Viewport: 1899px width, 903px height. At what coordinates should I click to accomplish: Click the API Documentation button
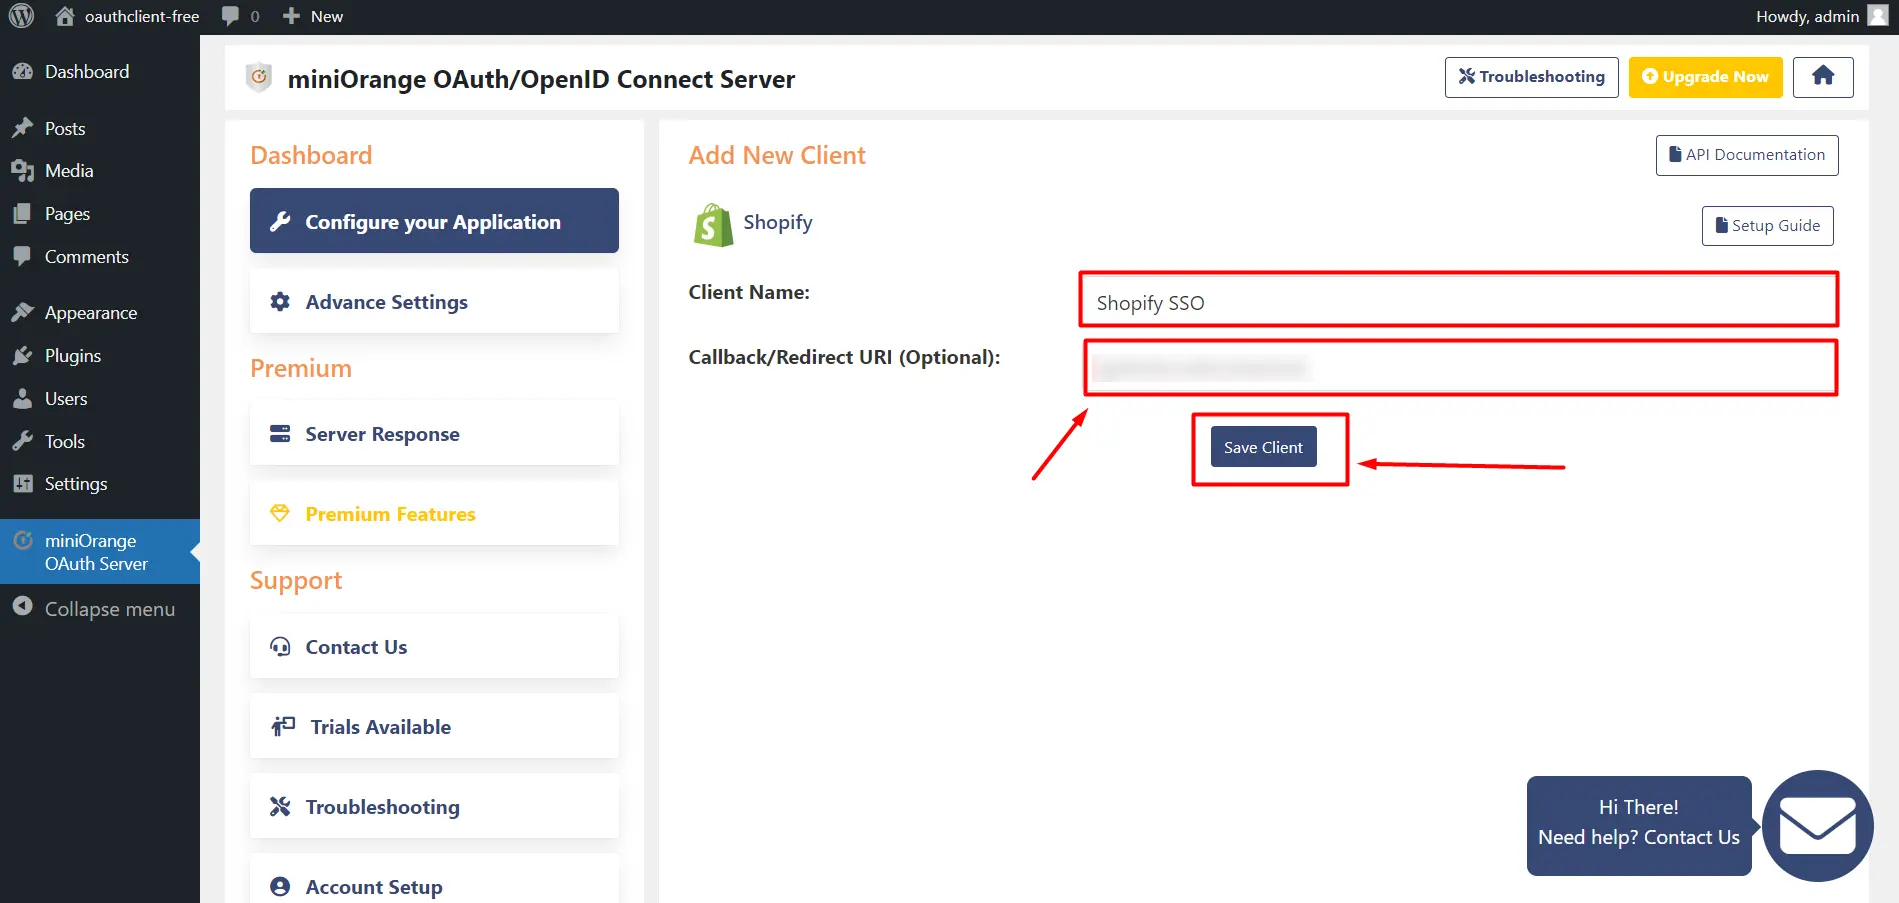click(1747, 155)
